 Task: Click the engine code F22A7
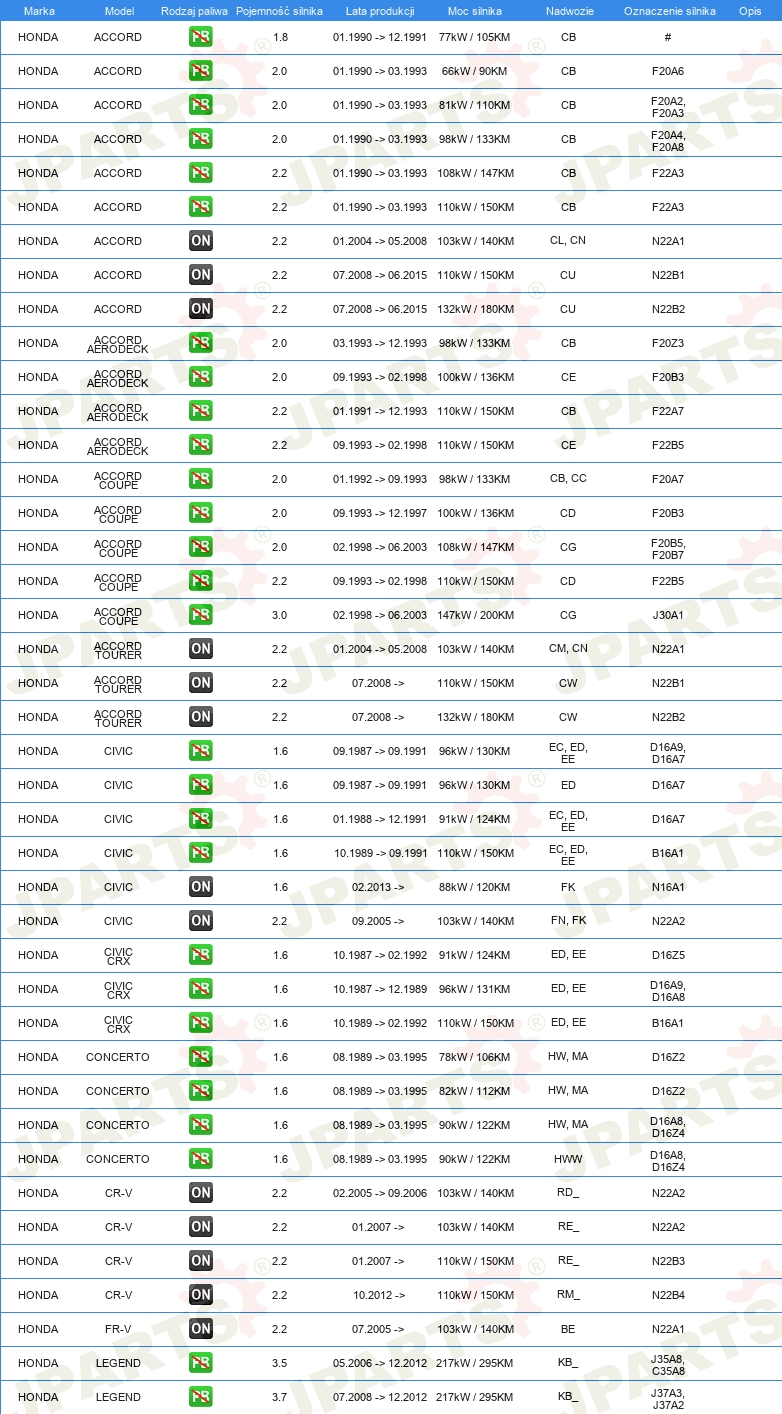[x=668, y=411]
